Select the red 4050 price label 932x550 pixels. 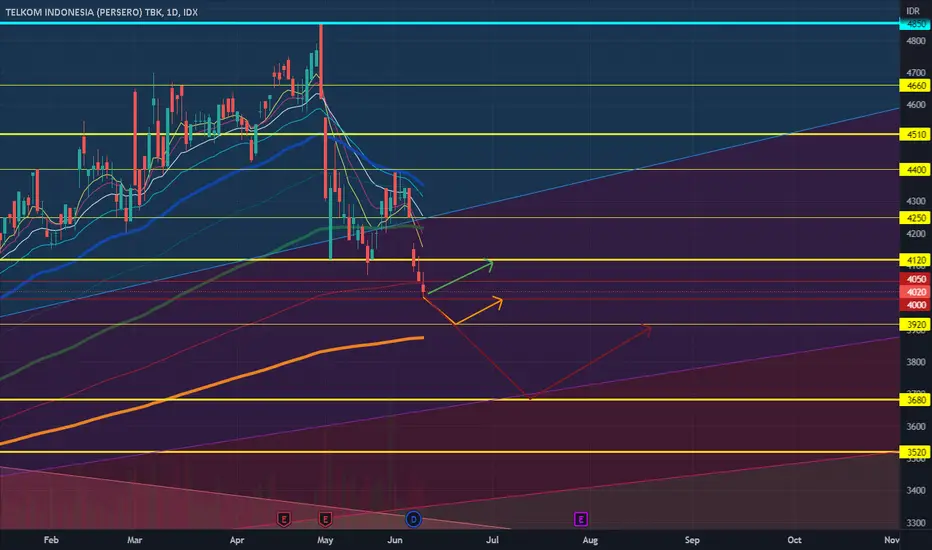click(915, 279)
